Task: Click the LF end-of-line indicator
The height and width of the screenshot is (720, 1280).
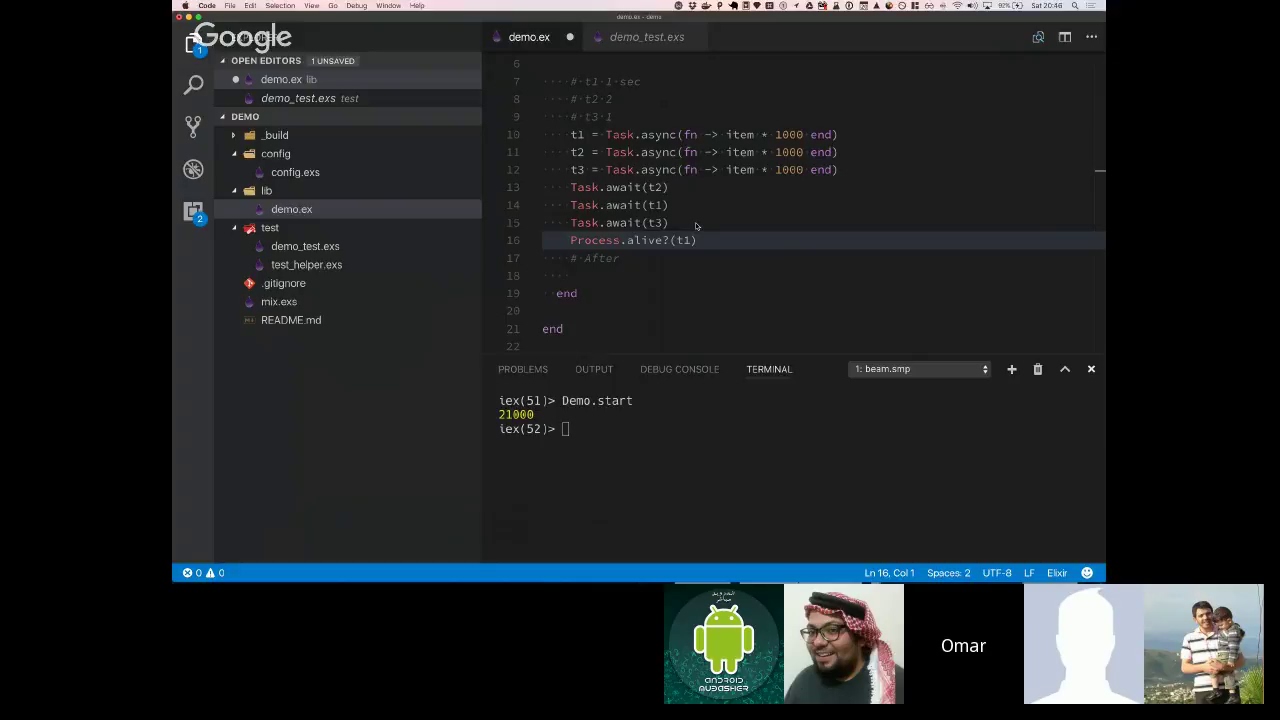Action: 1029,573
